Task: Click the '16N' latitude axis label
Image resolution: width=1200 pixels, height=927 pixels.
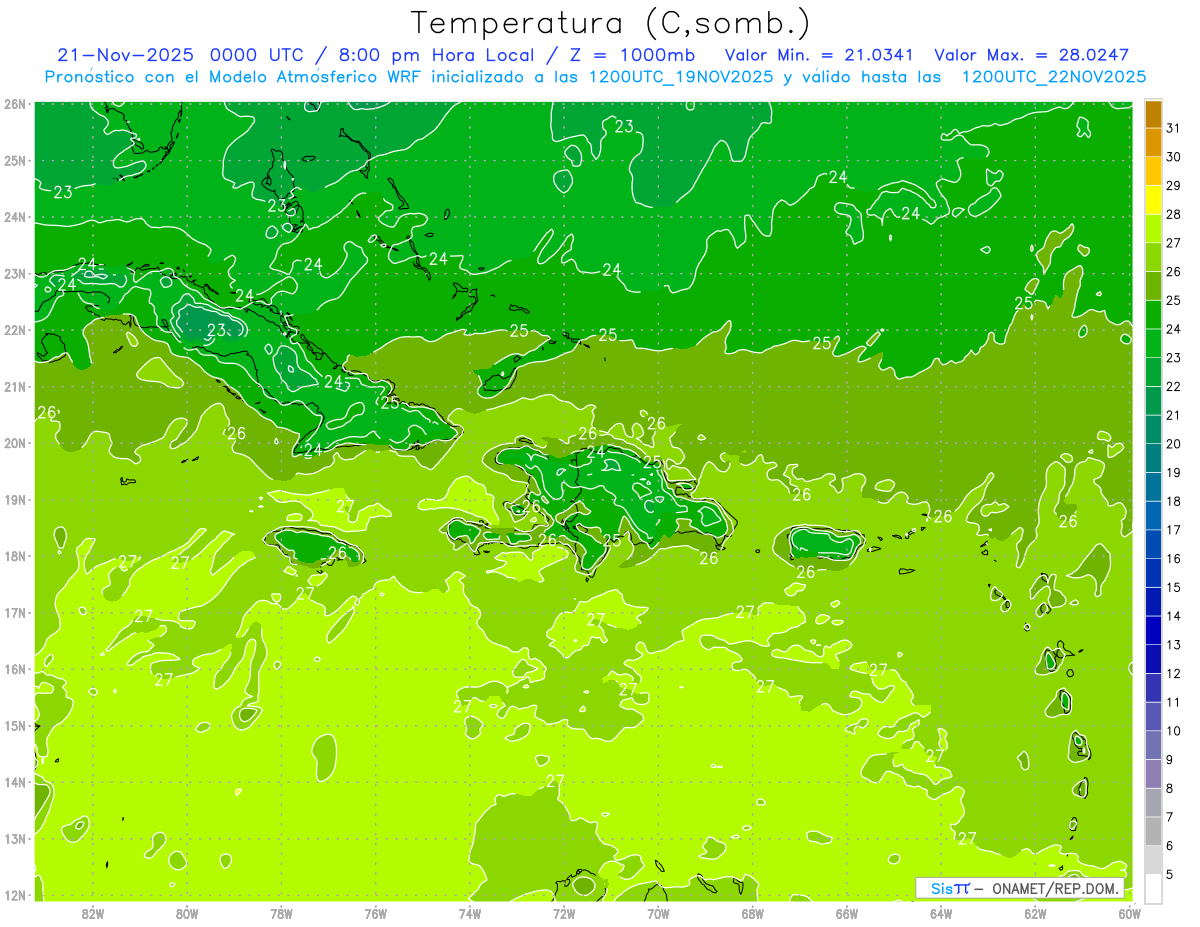Action: coord(15,669)
